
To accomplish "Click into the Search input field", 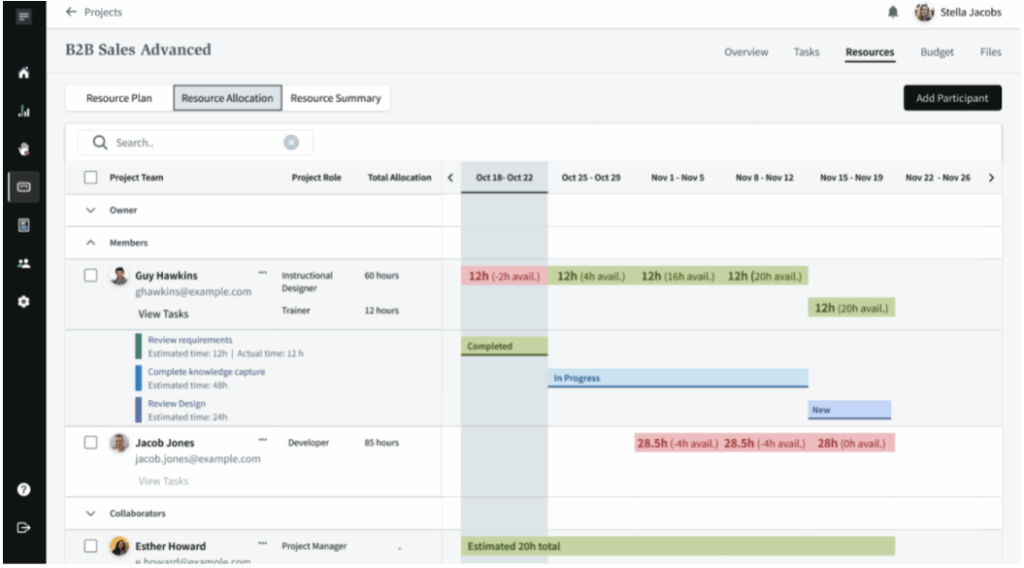I will (x=190, y=143).
